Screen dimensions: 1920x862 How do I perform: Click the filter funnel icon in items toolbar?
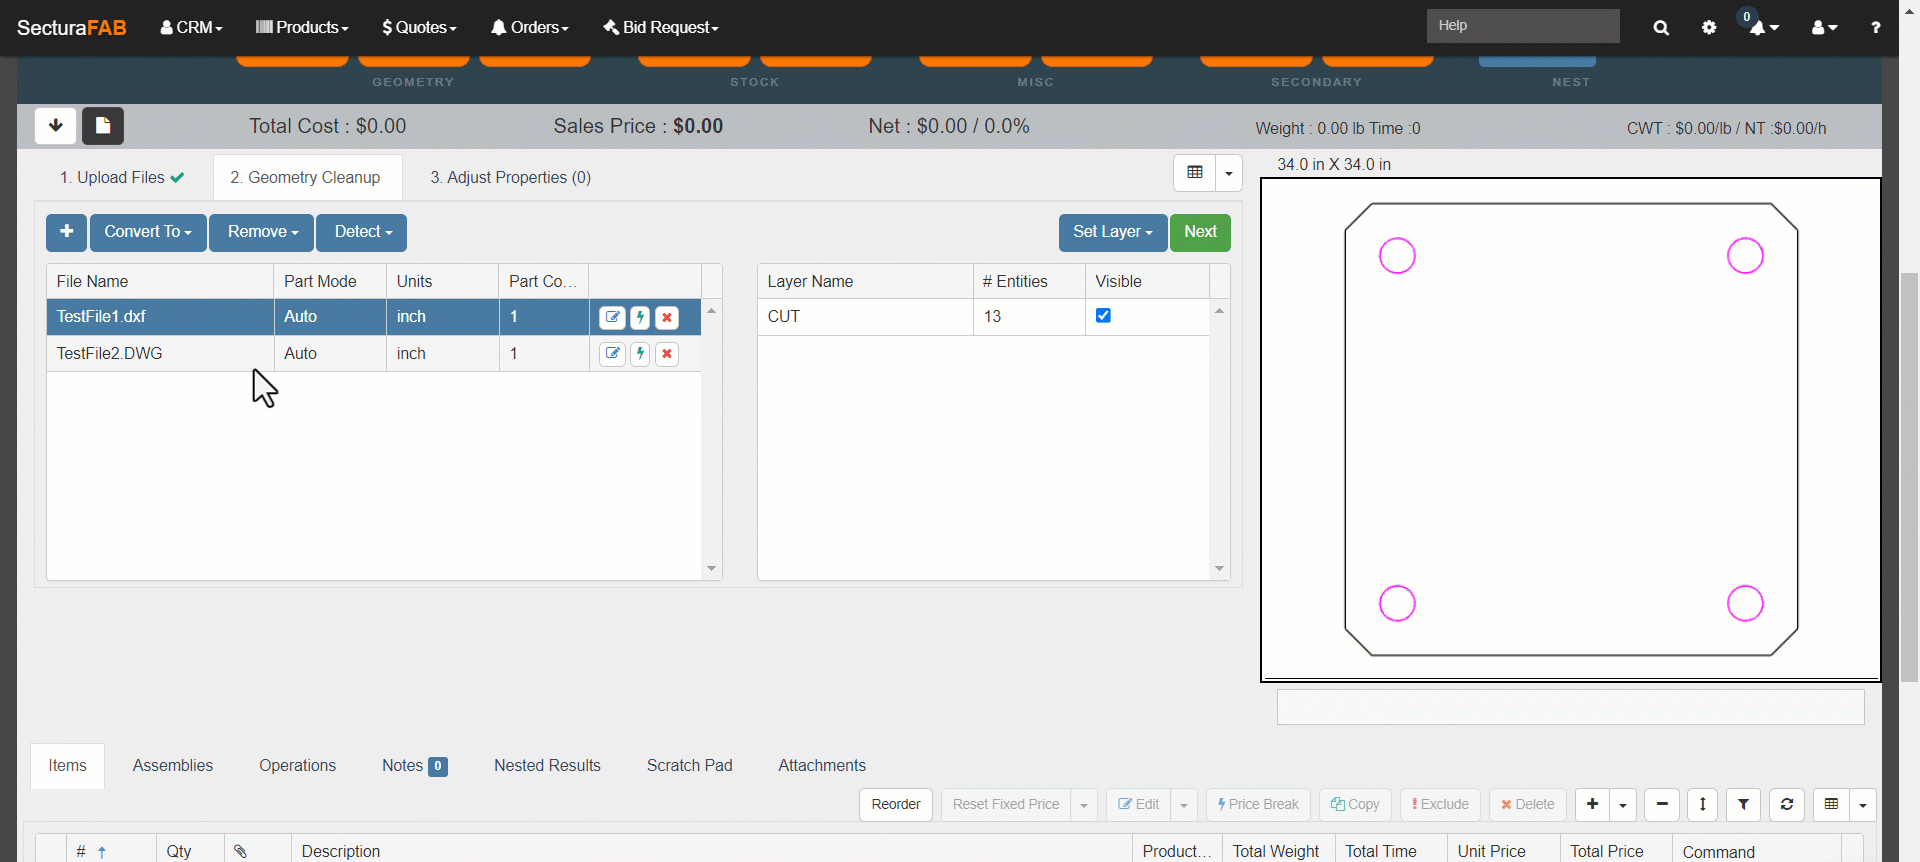pyautogui.click(x=1743, y=804)
